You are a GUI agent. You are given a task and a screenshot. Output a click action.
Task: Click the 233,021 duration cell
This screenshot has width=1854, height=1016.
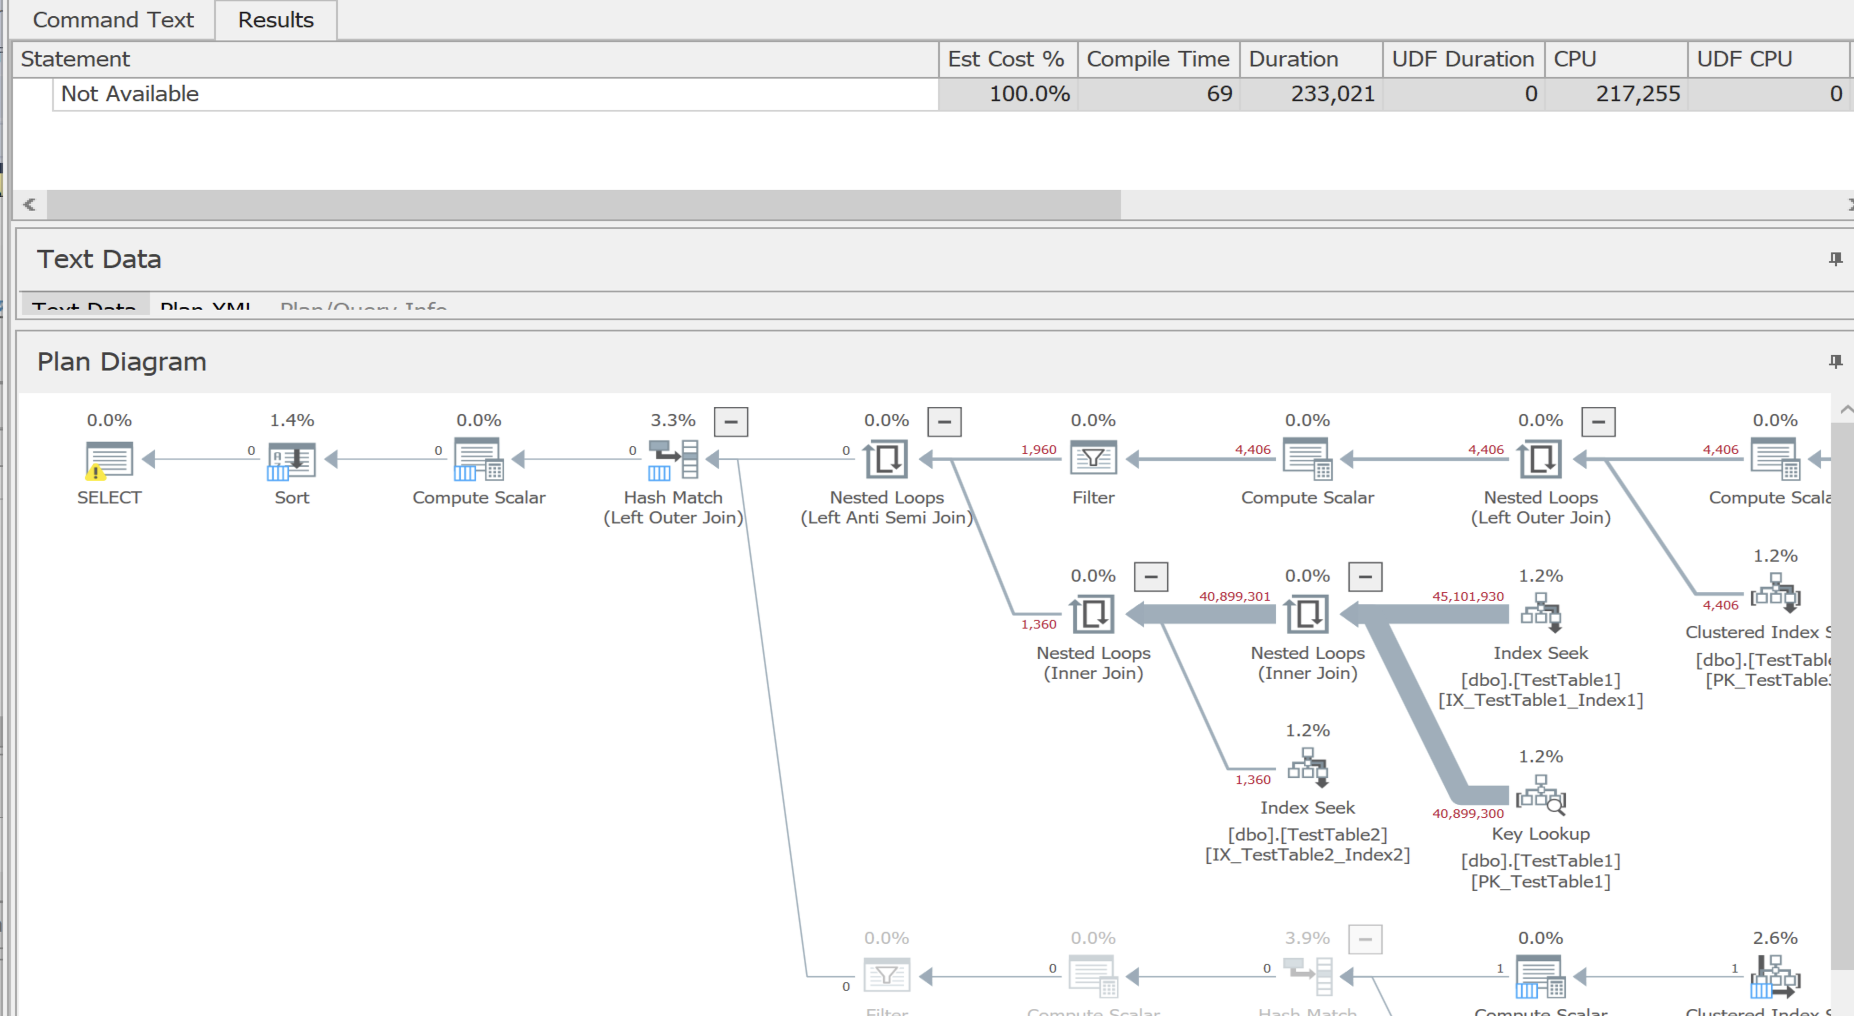coord(1312,94)
